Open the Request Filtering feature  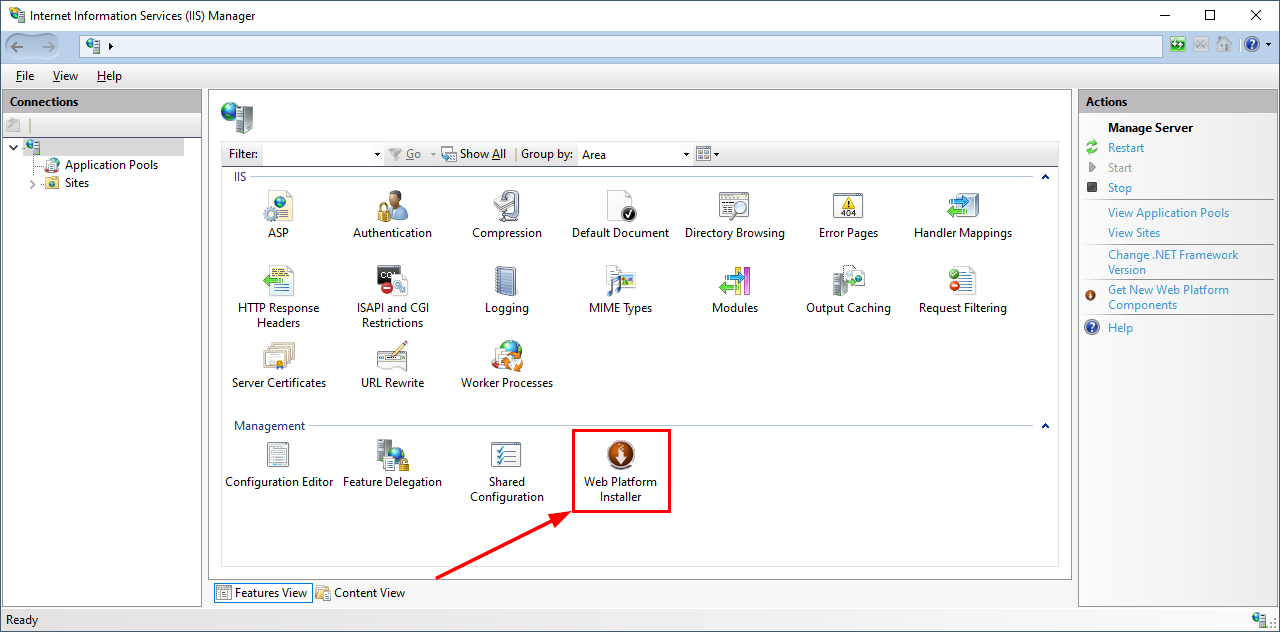(962, 291)
